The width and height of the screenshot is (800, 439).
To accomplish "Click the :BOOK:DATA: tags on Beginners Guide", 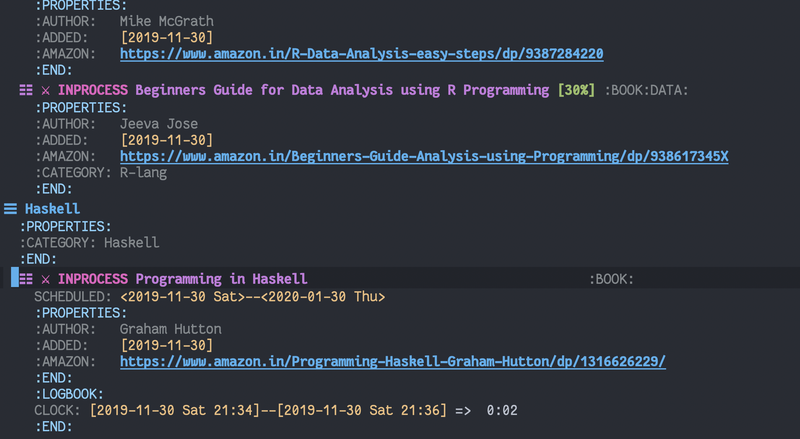I will [x=646, y=90].
